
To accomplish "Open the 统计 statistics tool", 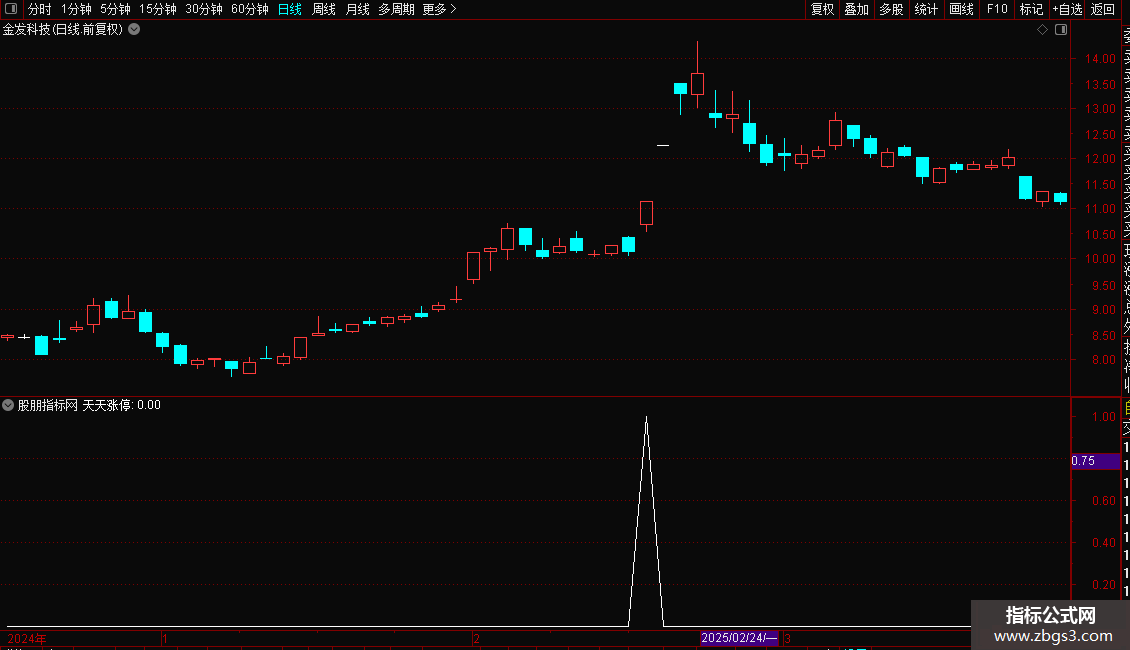I will coord(926,9).
